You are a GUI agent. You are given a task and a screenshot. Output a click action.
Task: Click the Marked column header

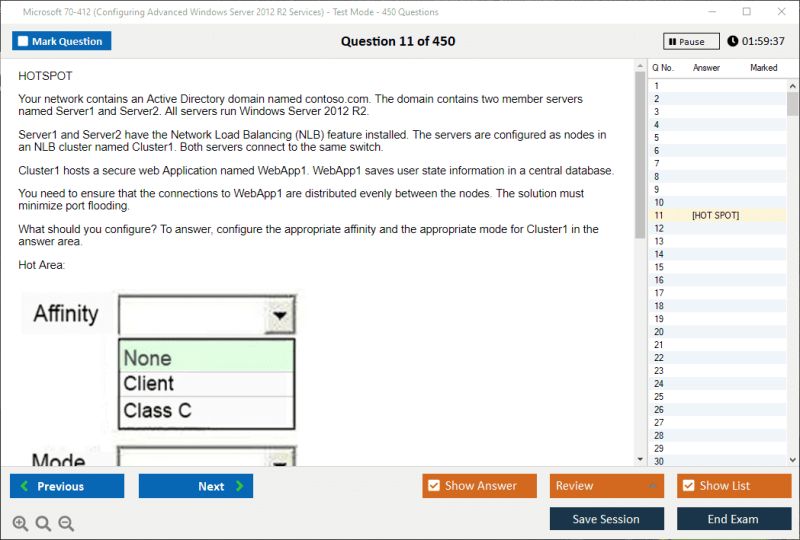pyautogui.click(x=763, y=68)
